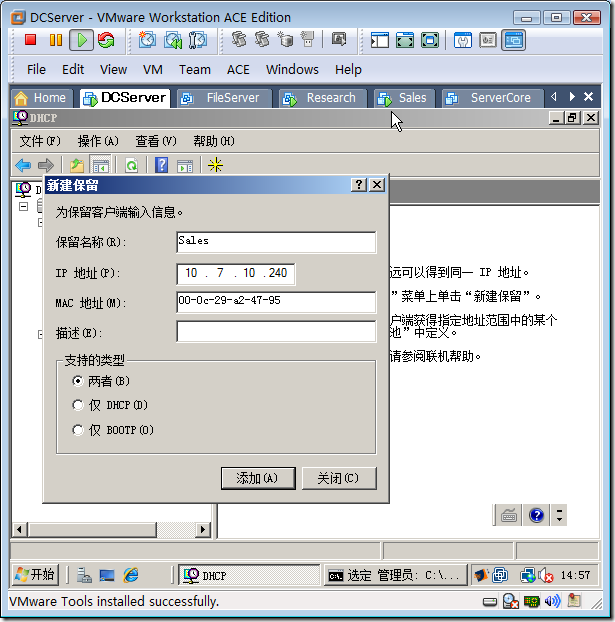Image resolution: width=615 pixels, height=622 pixels.
Task: Select the 仅 BOOTP(O) radio button
Action: [x=78, y=430]
